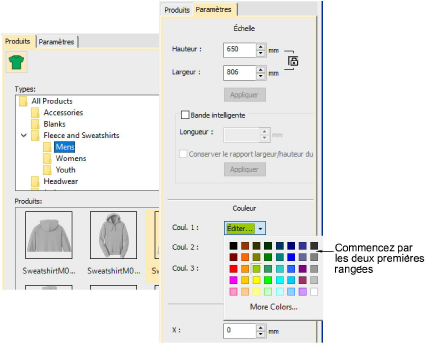This screenshot has width=427, height=360.
Task: Pick the selected yellow-green swatch
Action: tap(256, 269)
